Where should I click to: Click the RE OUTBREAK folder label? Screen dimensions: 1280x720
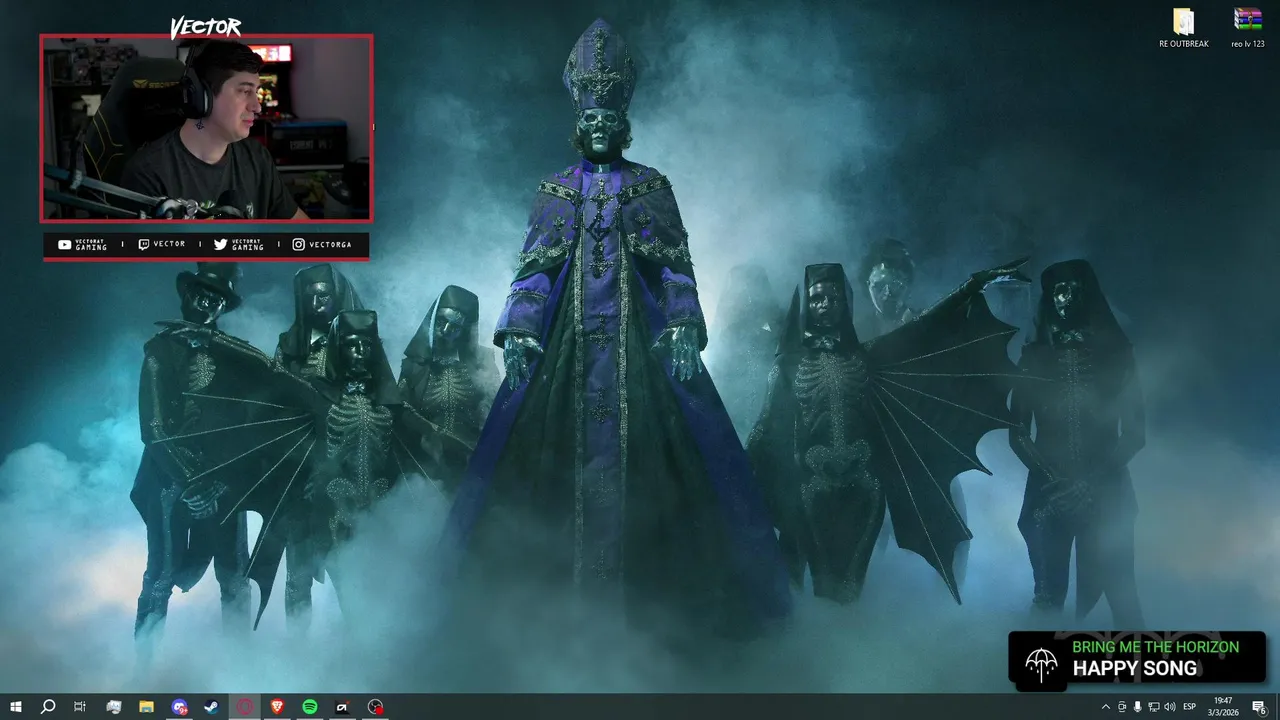pyautogui.click(x=1184, y=44)
